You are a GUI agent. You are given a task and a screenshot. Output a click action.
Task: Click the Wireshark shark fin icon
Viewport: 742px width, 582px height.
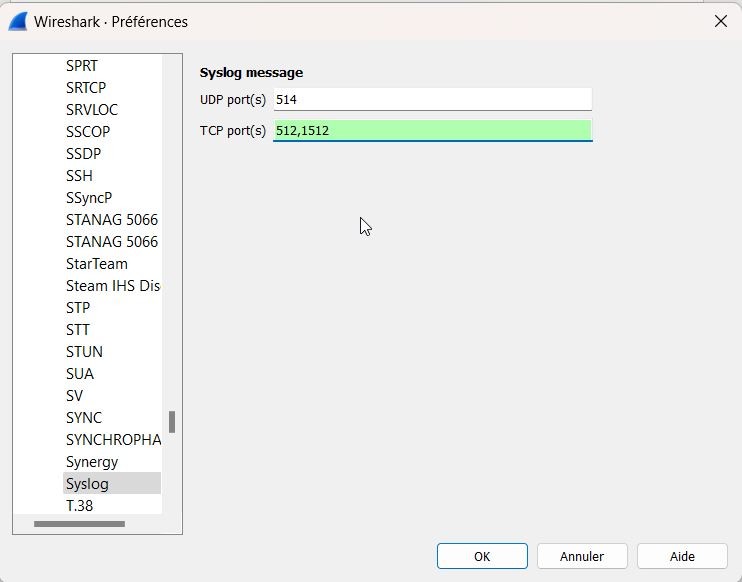pyautogui.click(x=18, y=22)
